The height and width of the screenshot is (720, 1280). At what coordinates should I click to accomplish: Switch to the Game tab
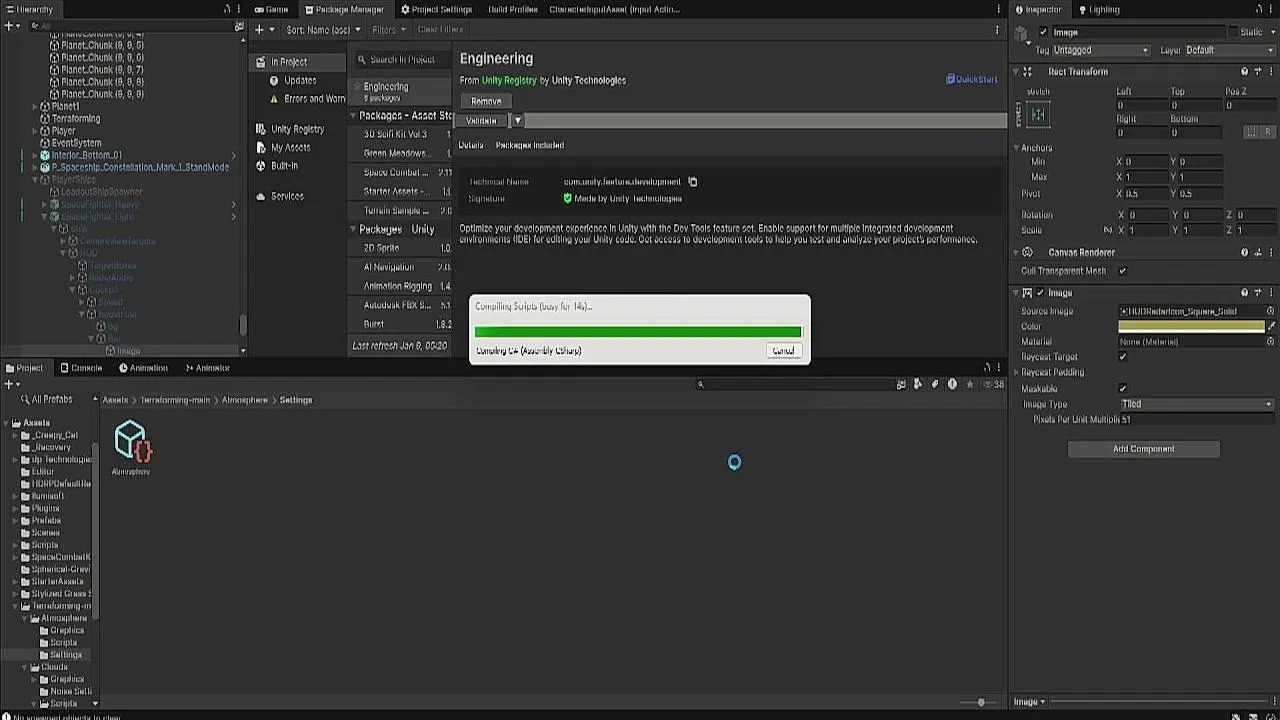(271, 9)
